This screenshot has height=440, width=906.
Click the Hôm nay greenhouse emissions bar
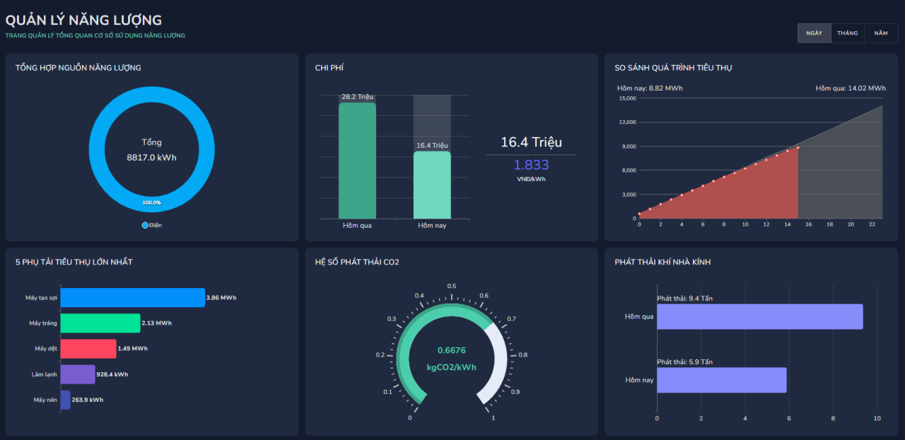click(721, 380)
